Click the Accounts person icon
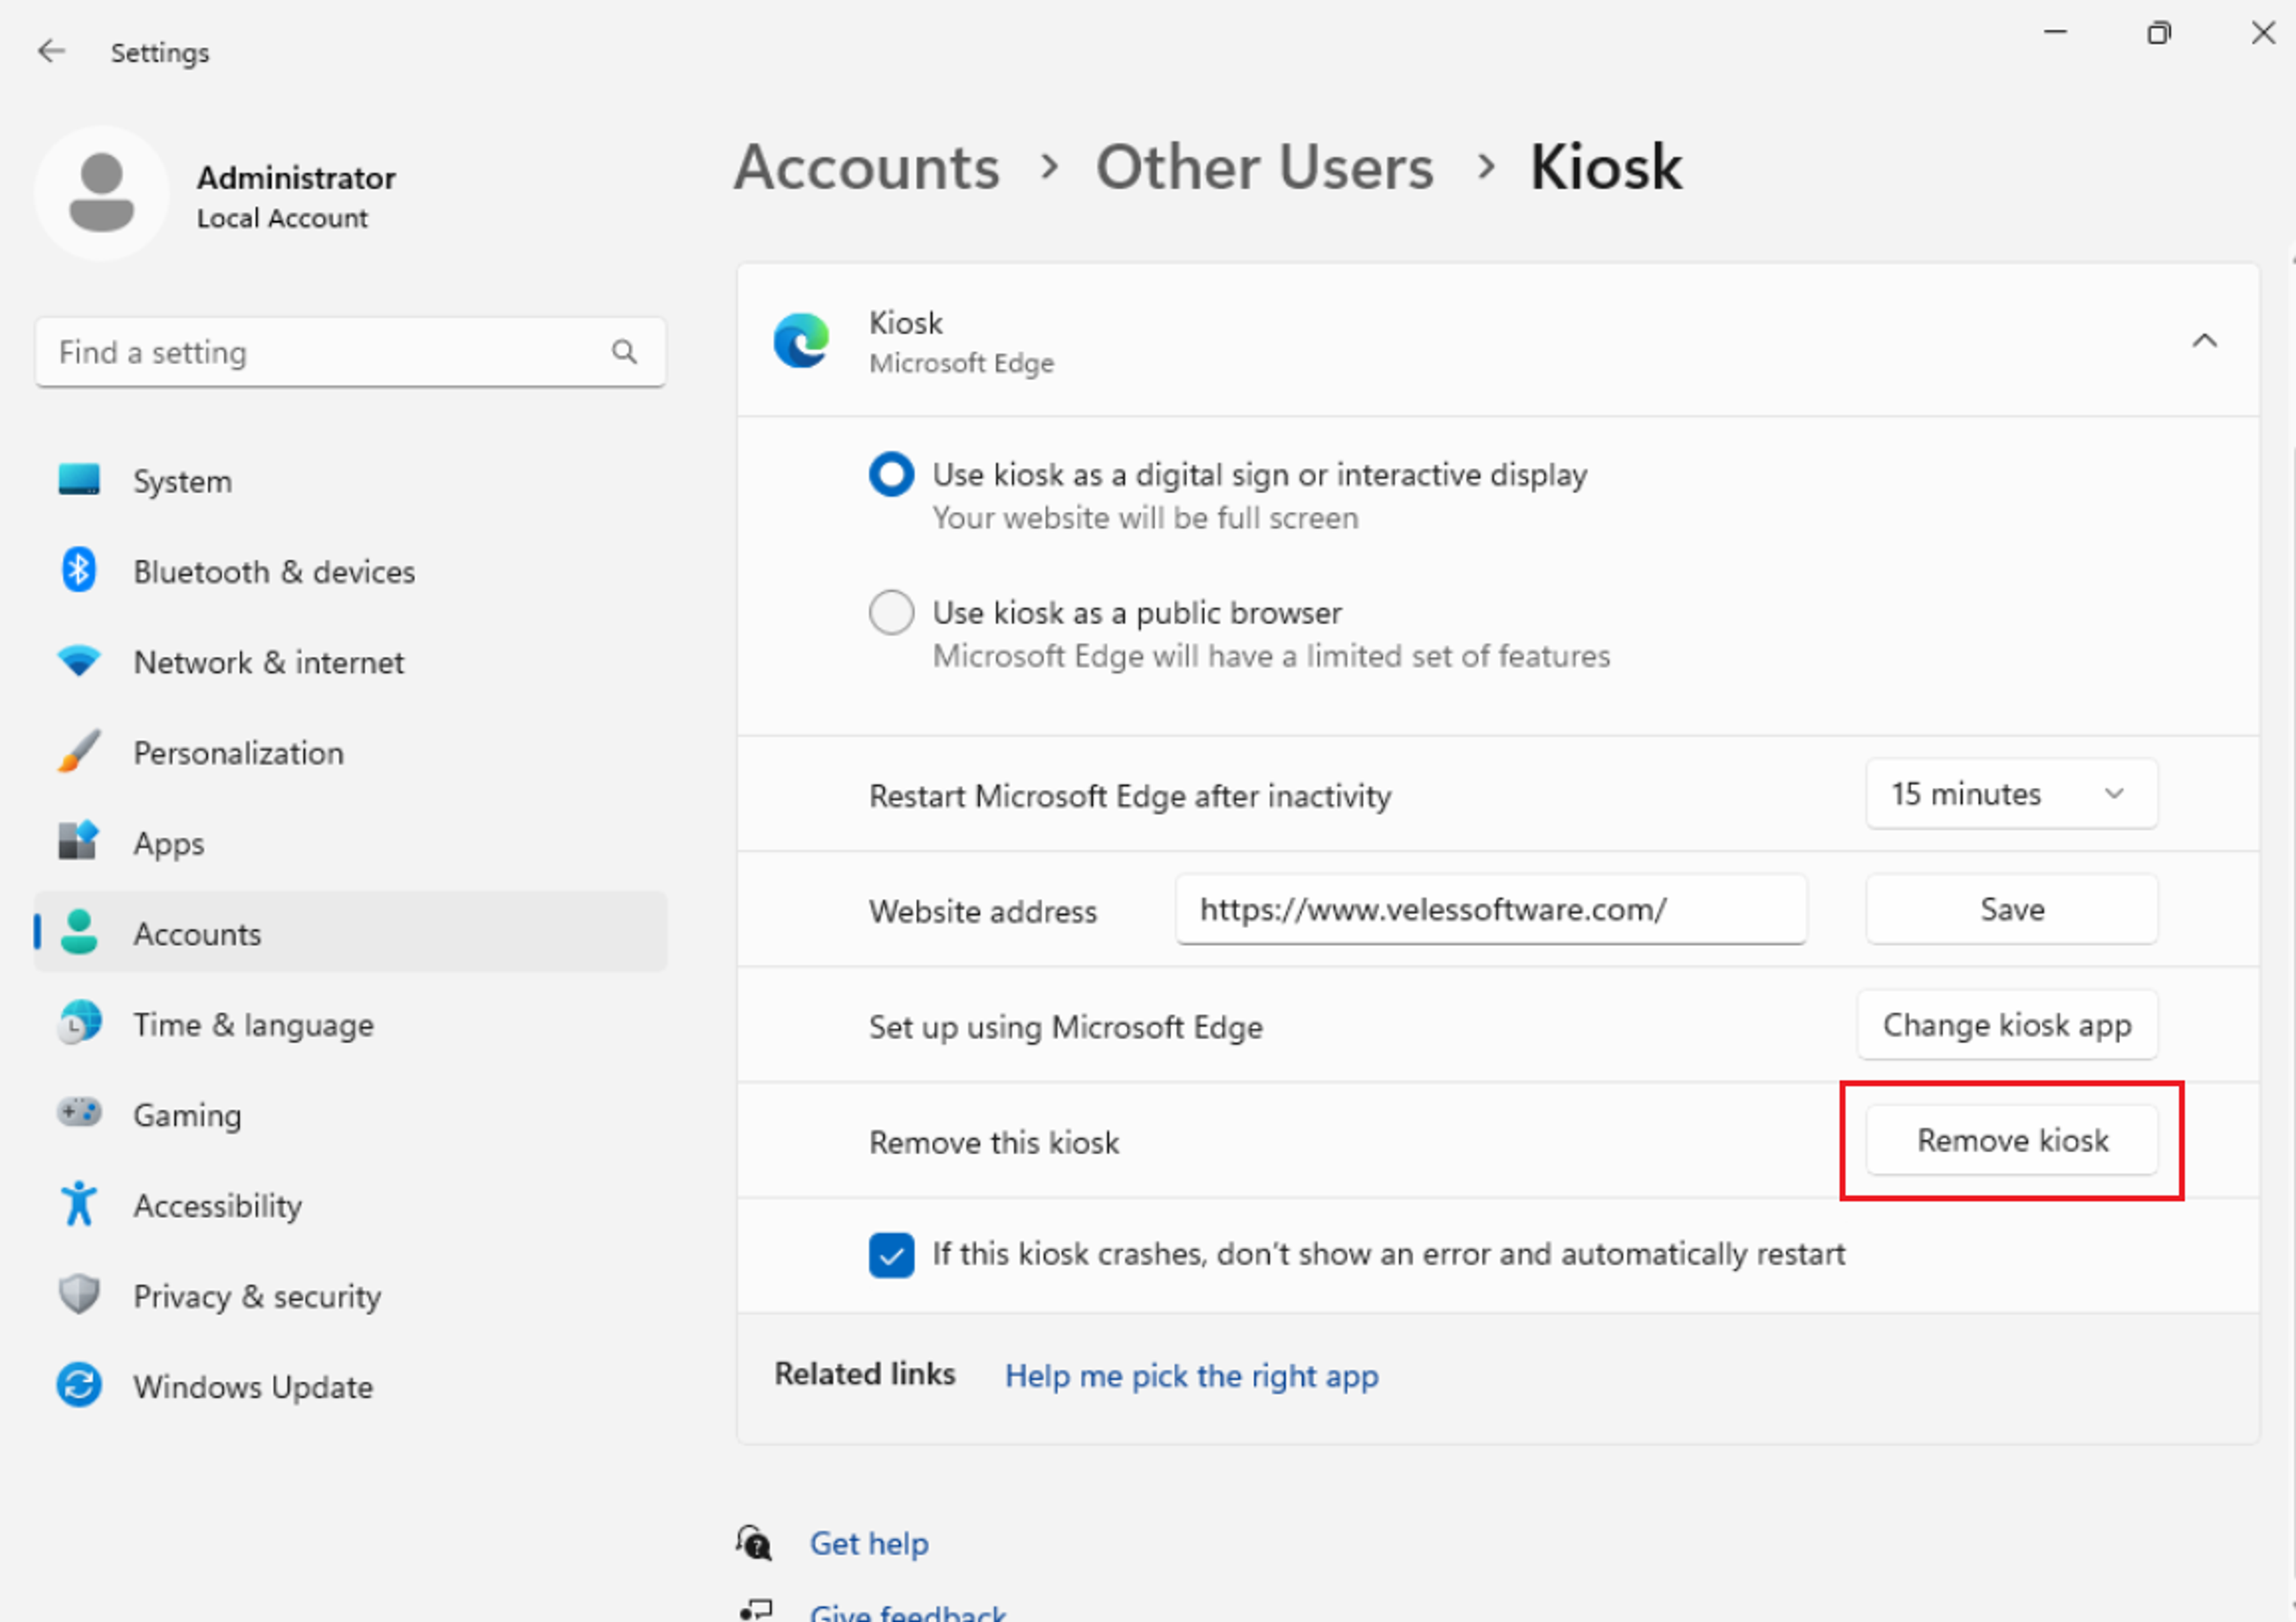Viewport: 2296px width, 1622px height. [x=79, y=932]
